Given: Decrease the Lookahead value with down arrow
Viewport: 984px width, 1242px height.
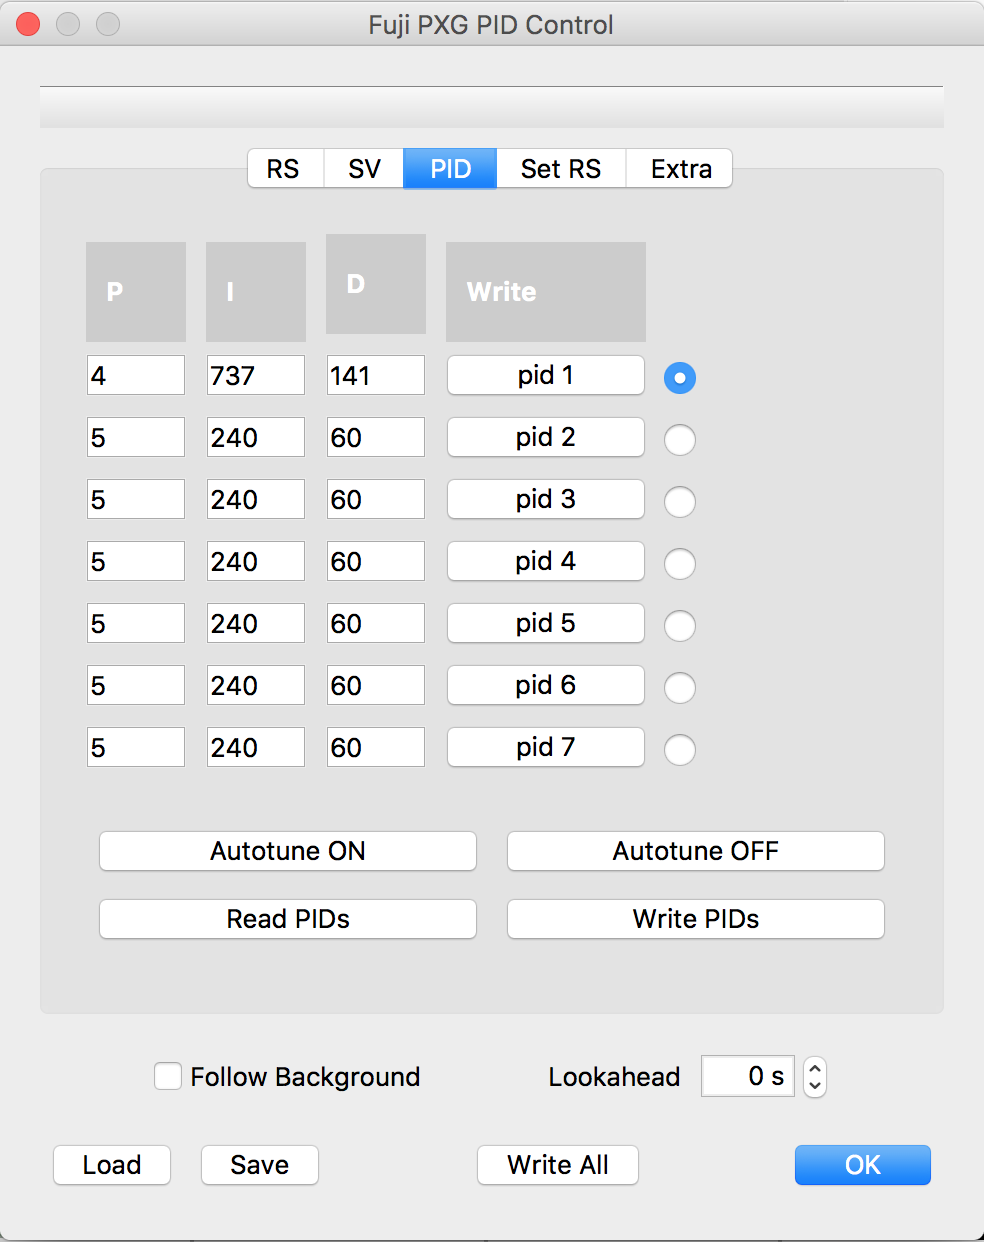Looking at the screenshot, I should pos(815,1086).
